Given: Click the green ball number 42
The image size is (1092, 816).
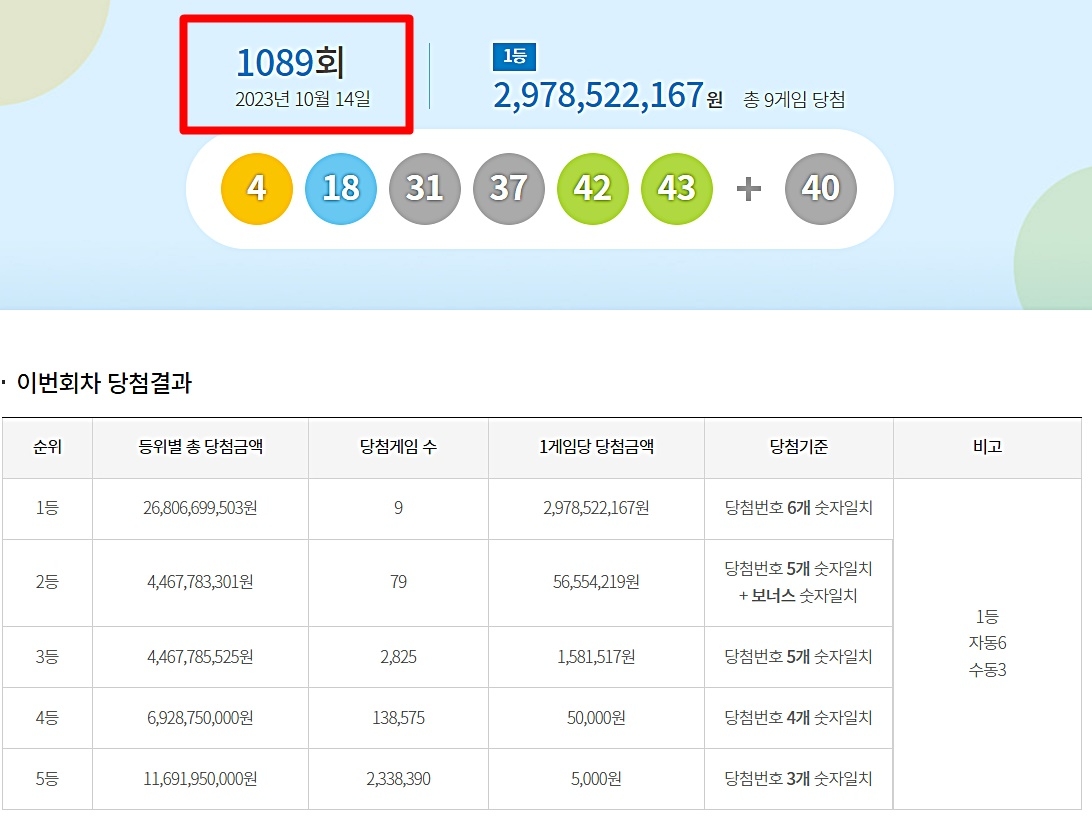Looking at the screenshot, I should (x=593, y=189).
